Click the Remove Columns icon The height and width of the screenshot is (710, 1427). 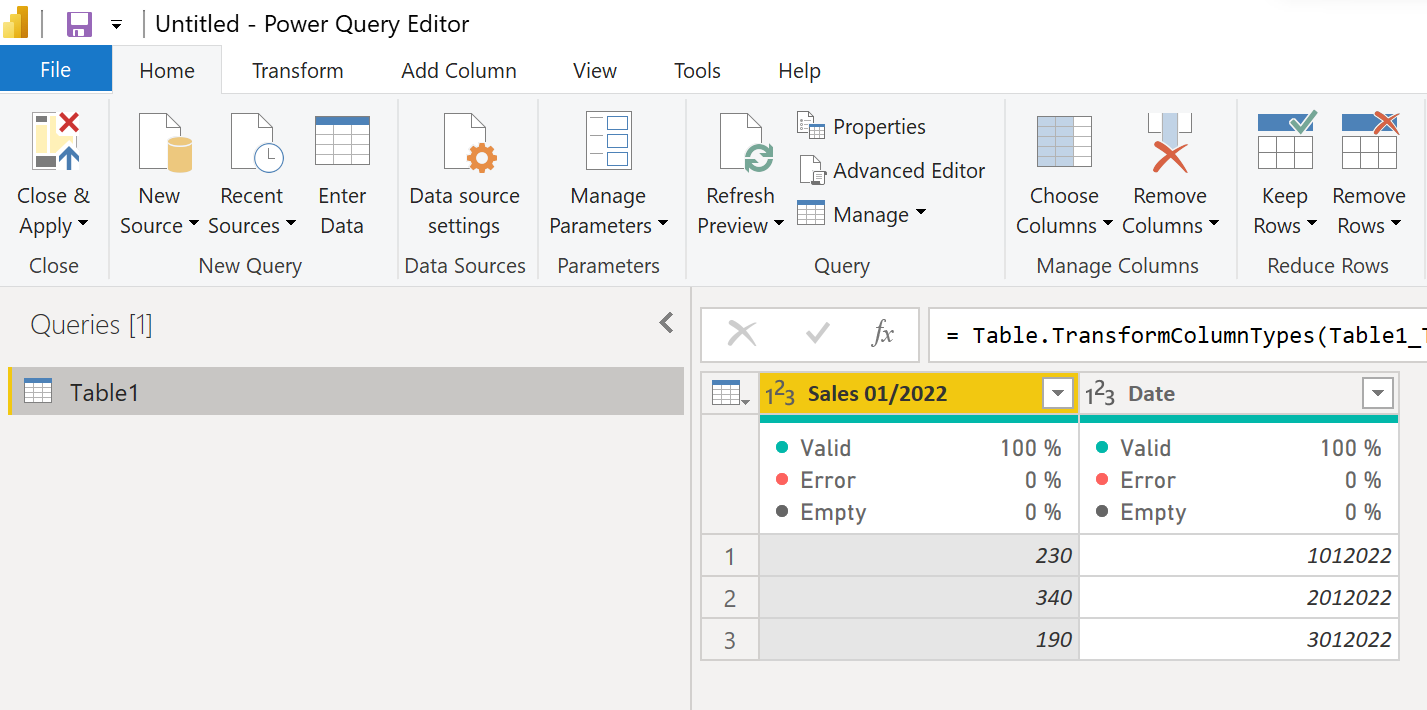point(1170,142)
